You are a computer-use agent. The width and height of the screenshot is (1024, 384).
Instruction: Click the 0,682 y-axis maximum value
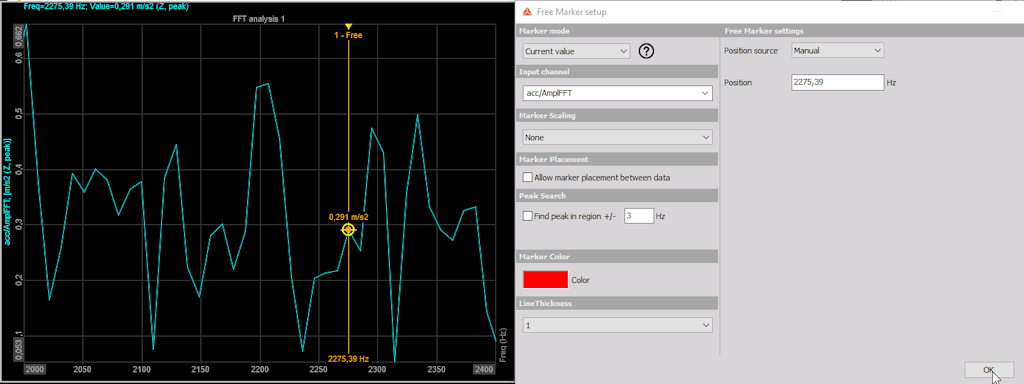(x=18, y=37)
